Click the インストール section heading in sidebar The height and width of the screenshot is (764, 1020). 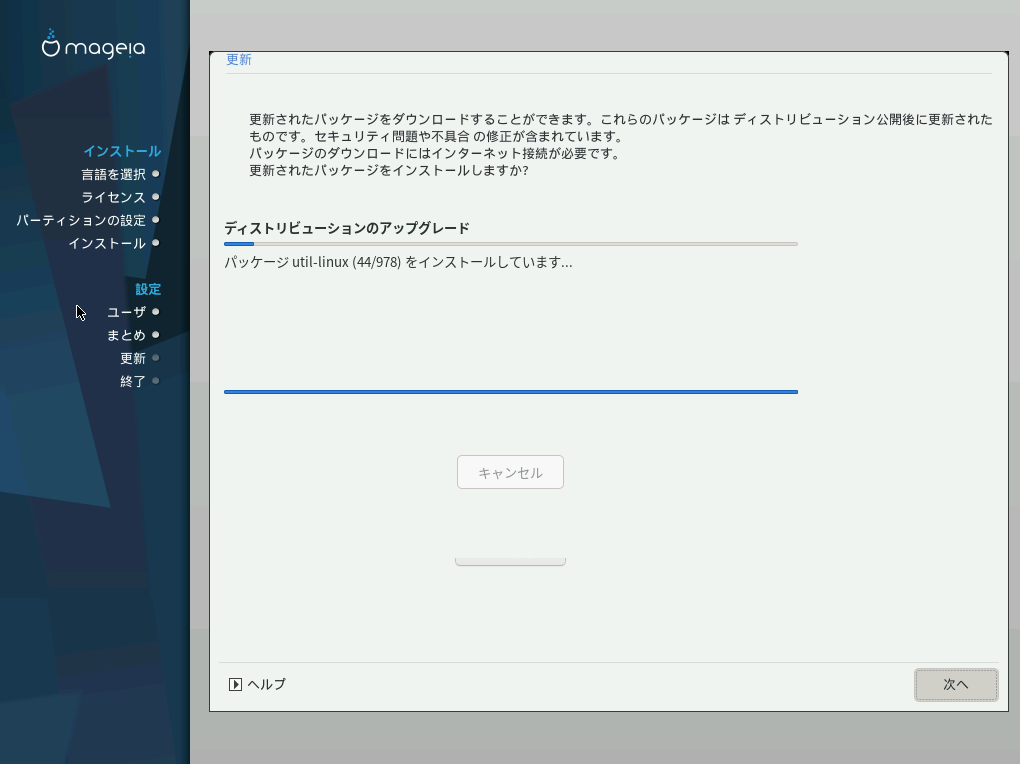122,151
